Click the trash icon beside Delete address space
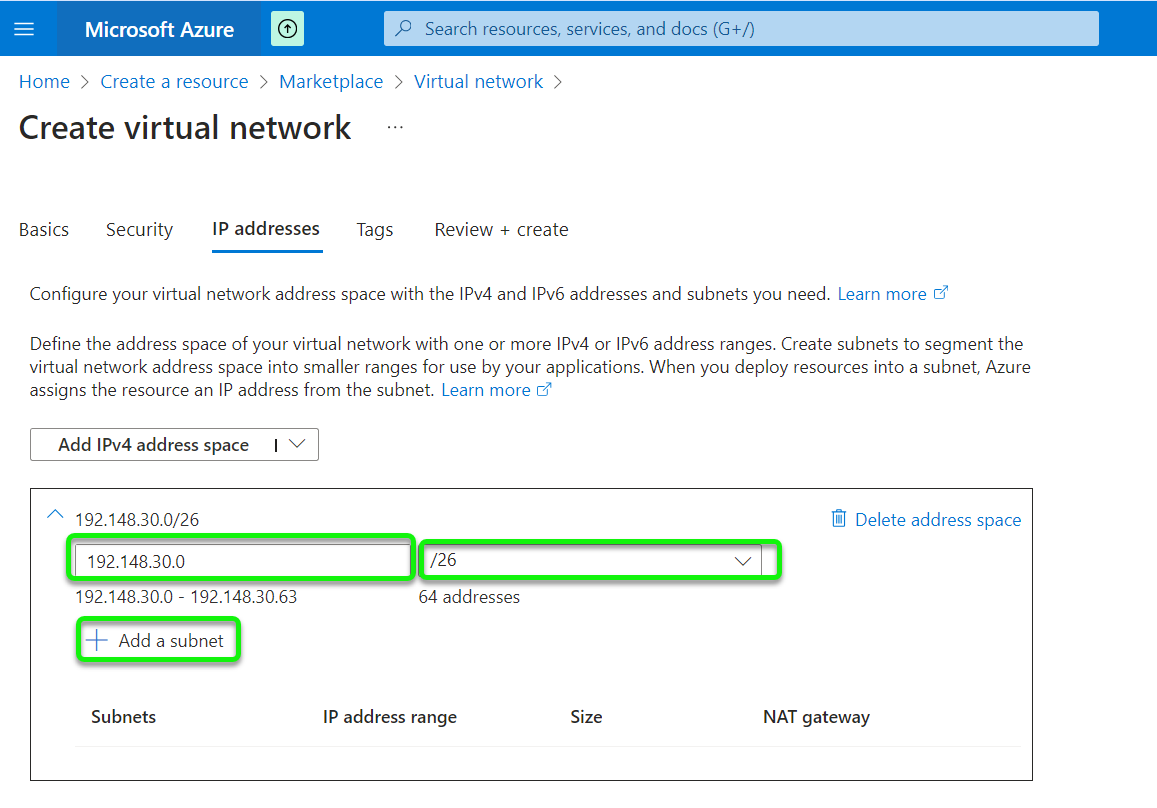Image resolution: width=1157 pixels, height=808 pixels. pos(839,519)
